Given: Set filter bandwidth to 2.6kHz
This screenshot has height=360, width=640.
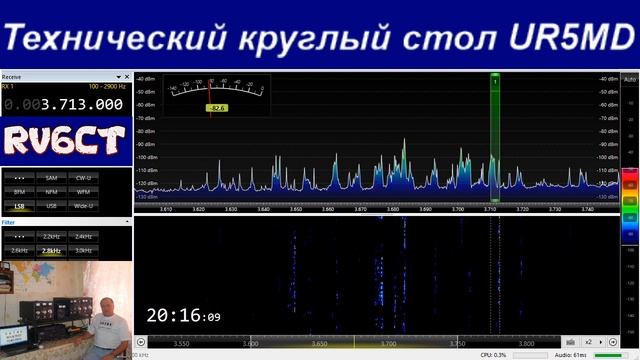Looking at the screenshot, I should (19, 251).
